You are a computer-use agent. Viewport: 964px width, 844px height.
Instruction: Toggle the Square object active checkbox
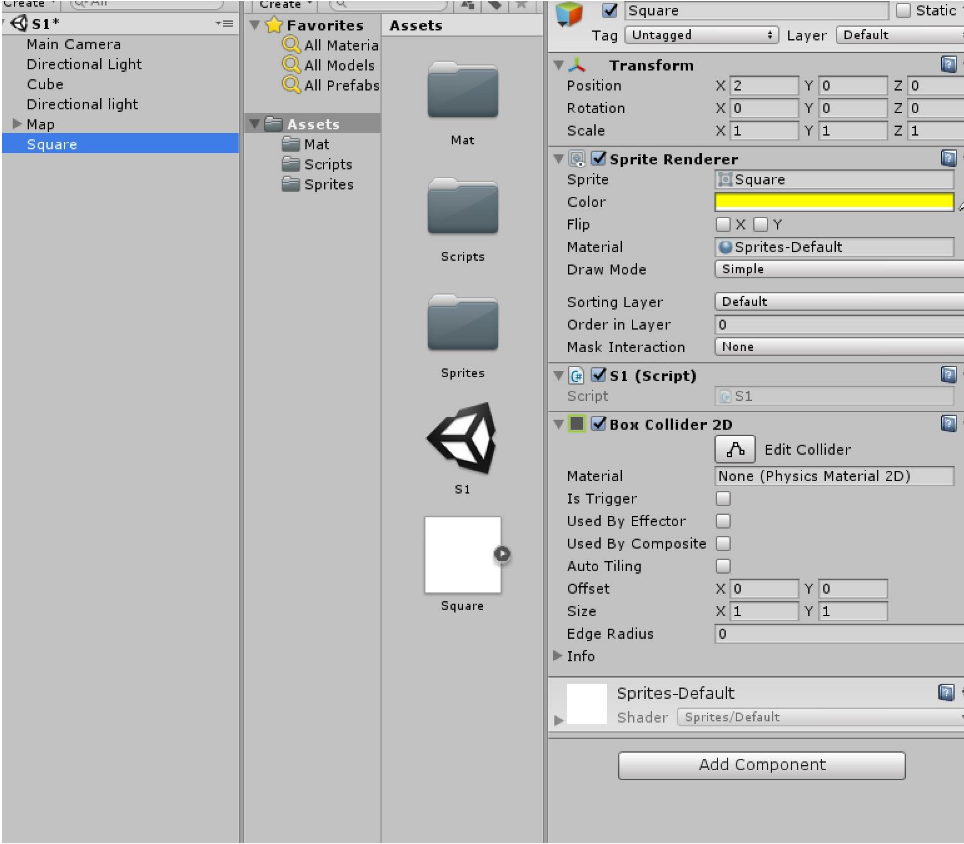609,10
